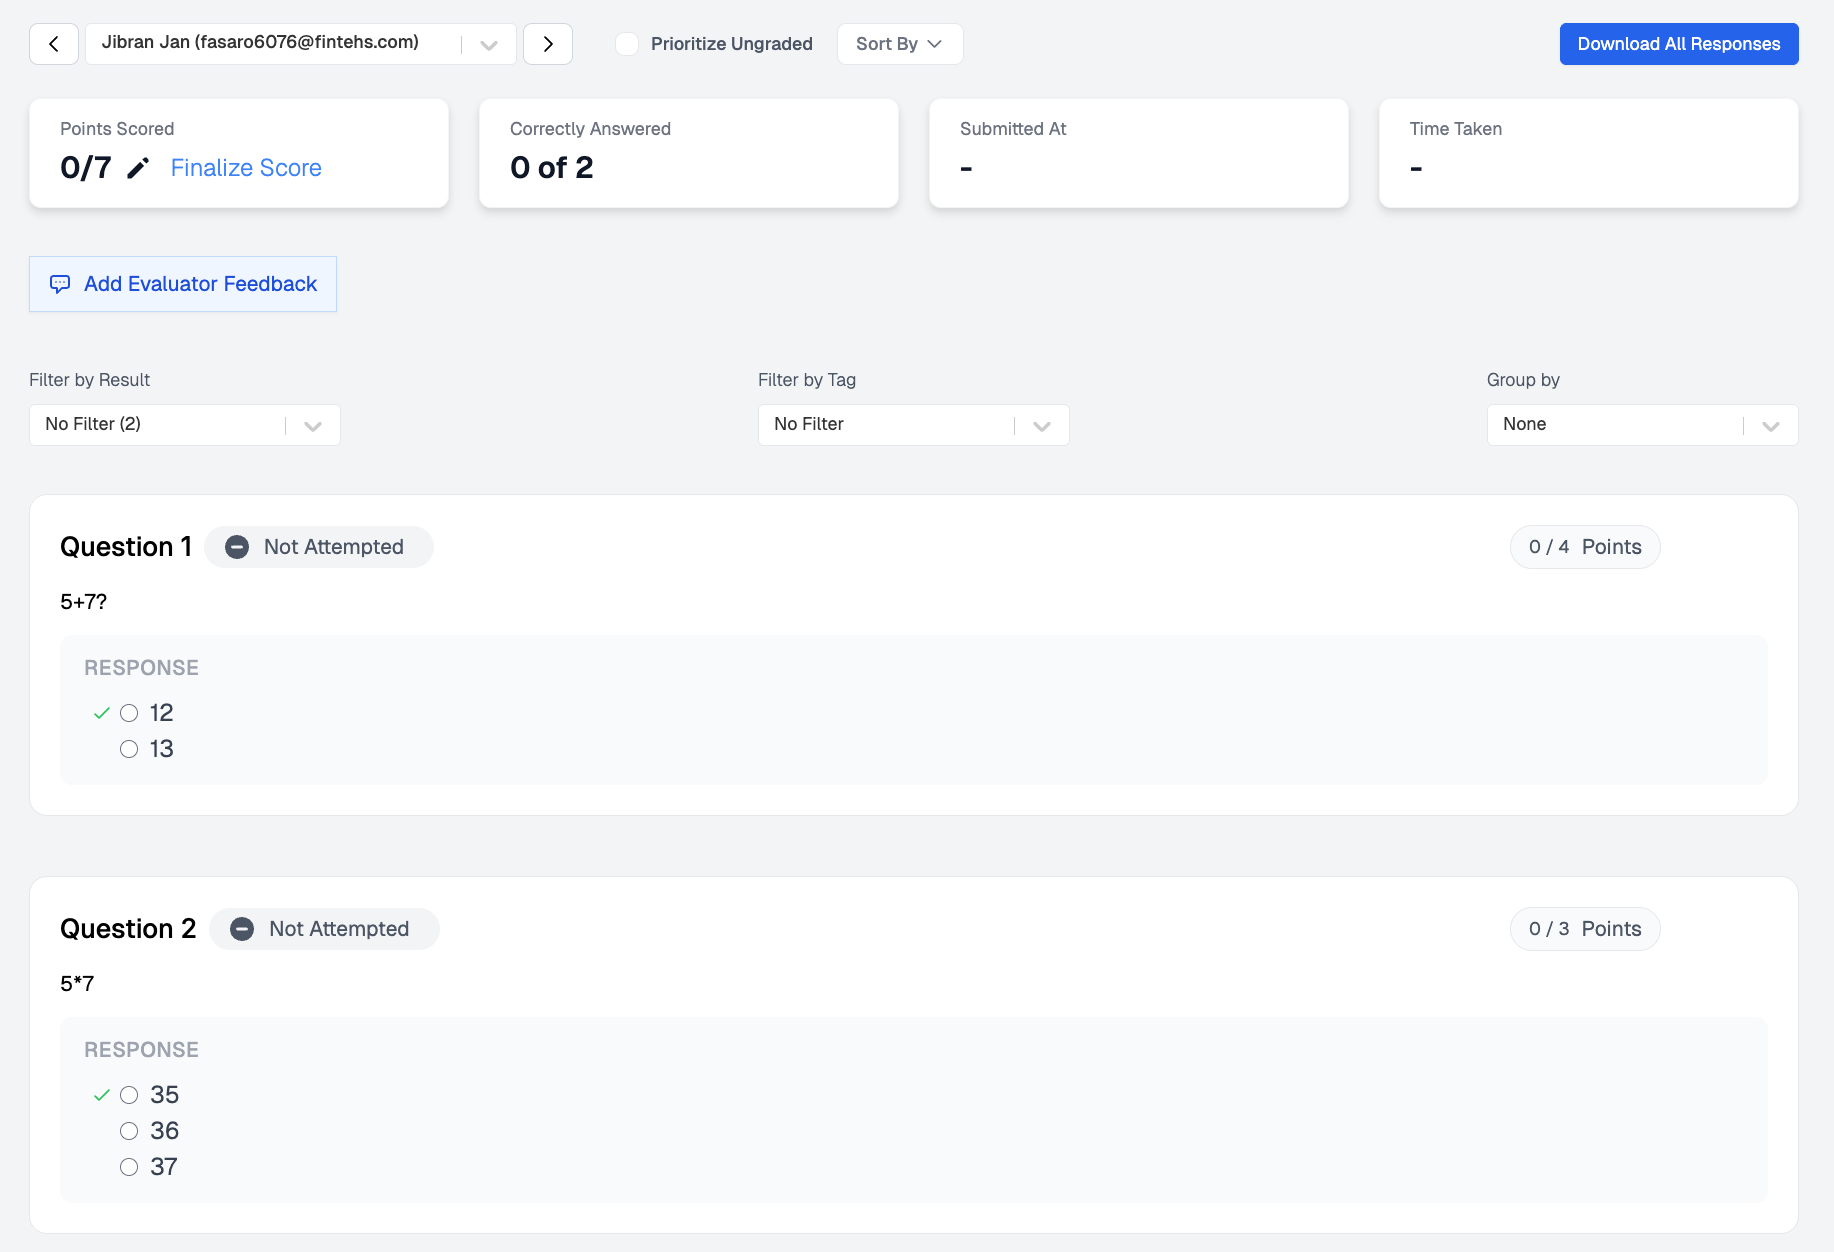Click the RESPONSE label under Question 2
The width and height of the screenshot is (1834, 1252).
point(141,1050)
